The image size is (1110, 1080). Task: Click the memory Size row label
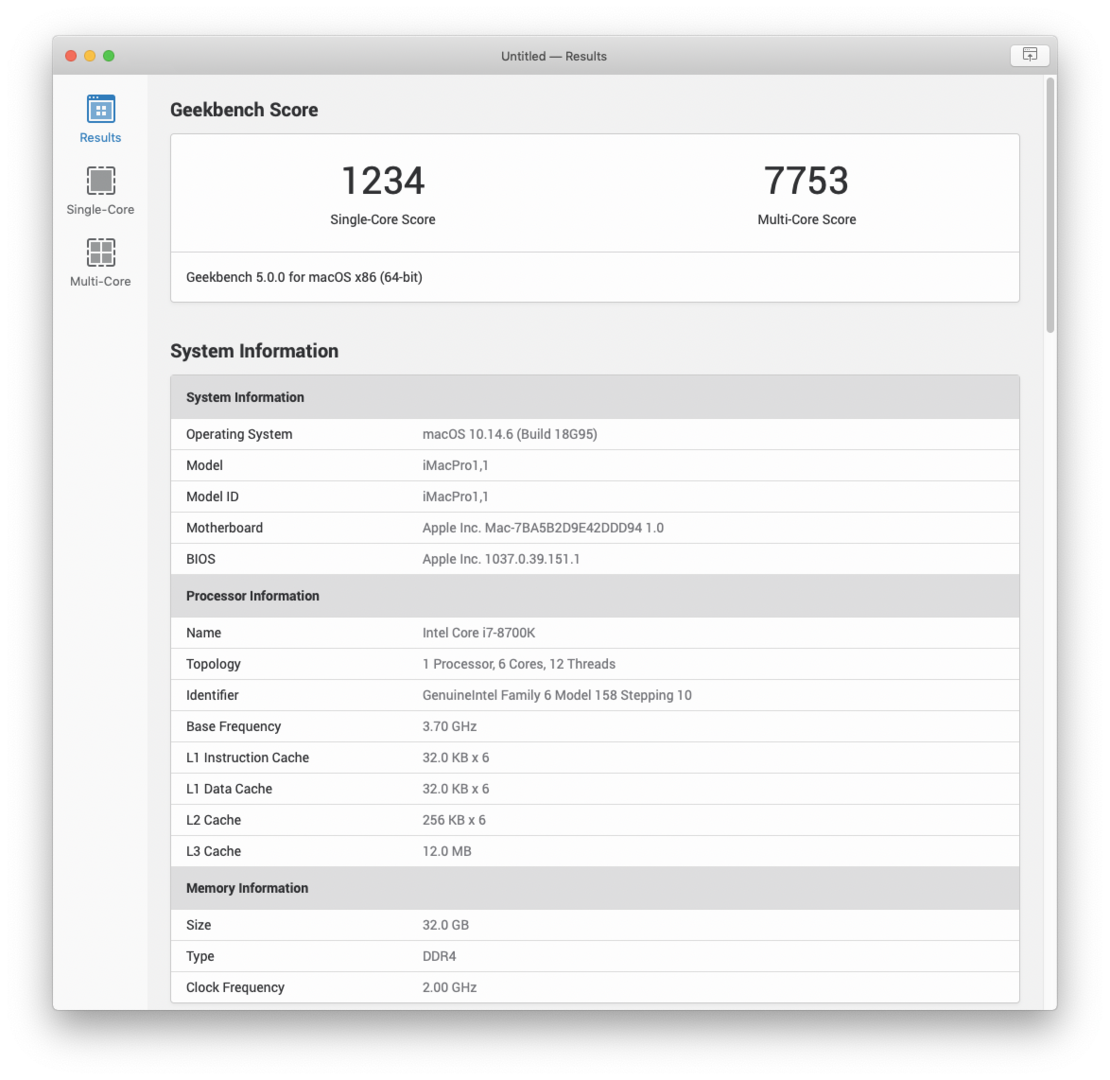point(199,925)
